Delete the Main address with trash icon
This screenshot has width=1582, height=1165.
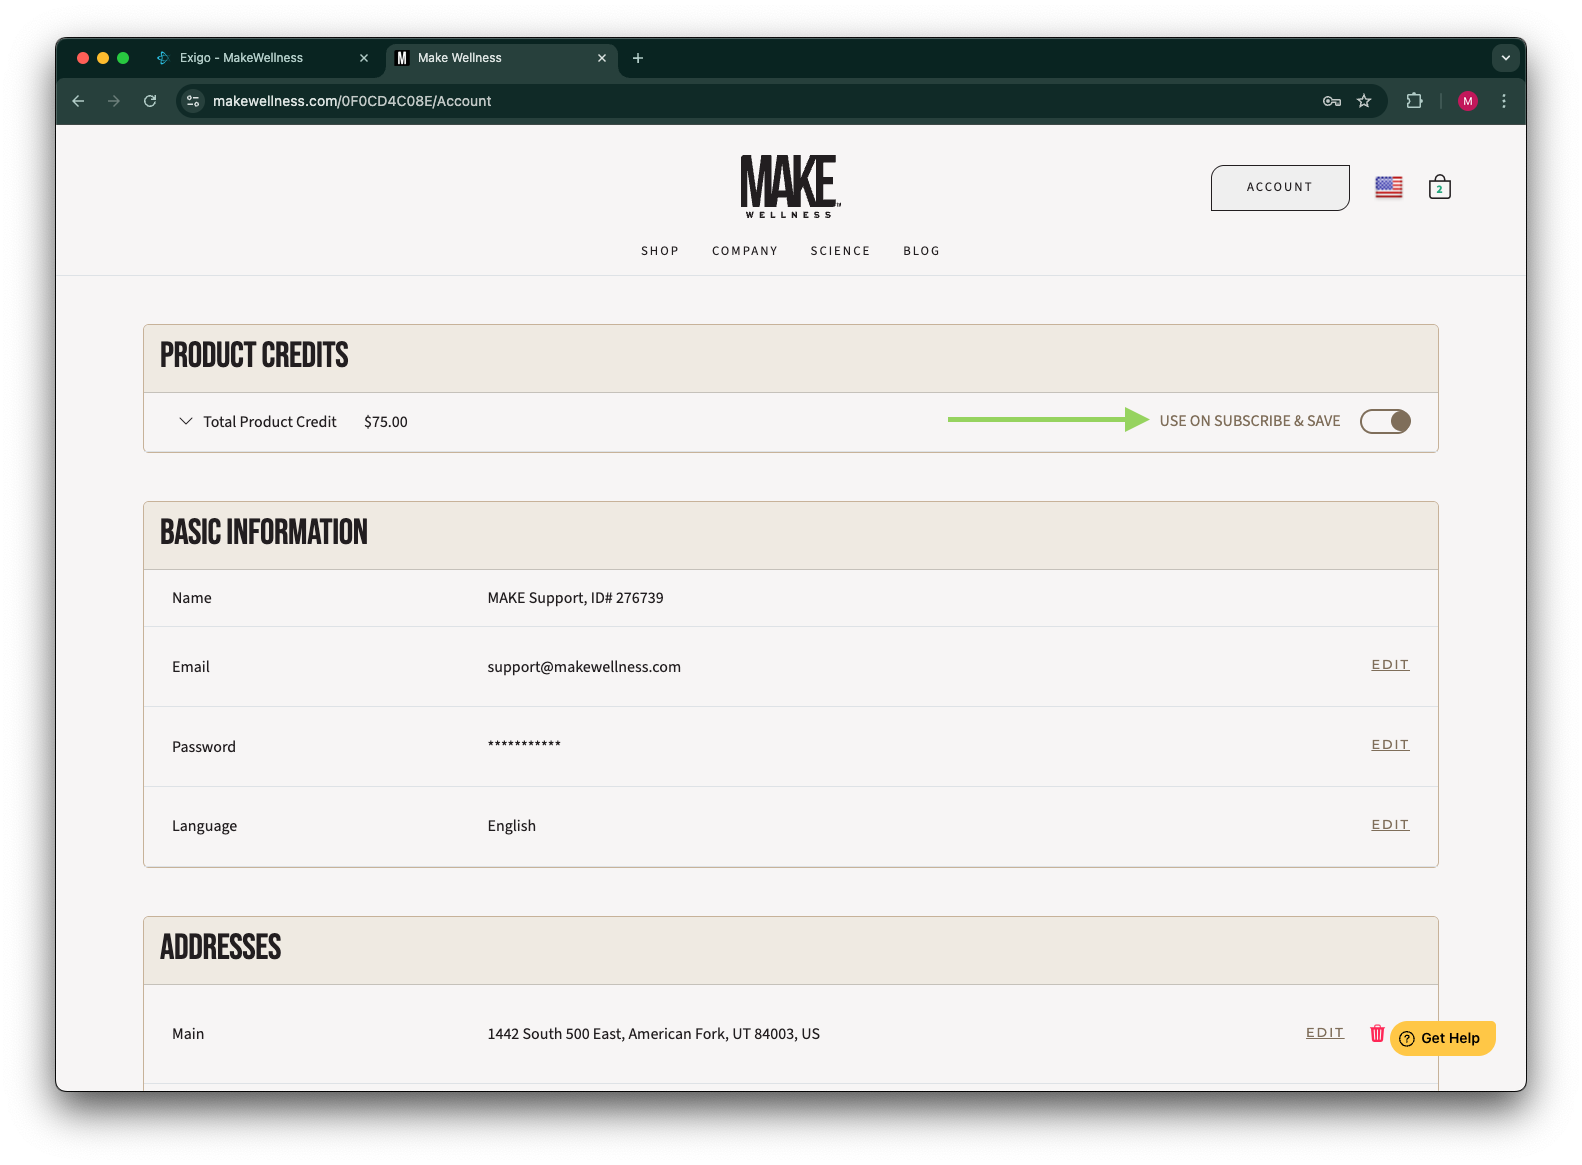[1377, 1033]
